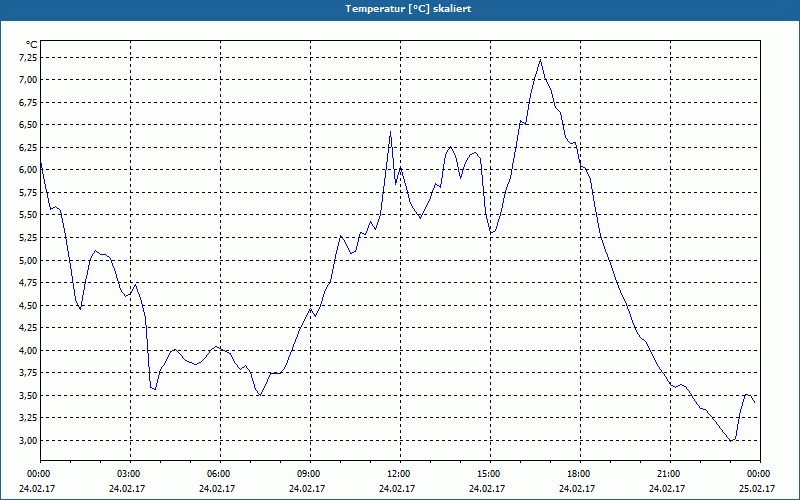Image resolution: width=800 pixels, height=500 pixels.
Task: Select the y-axis value '7,25'
Action: point(28,58)
